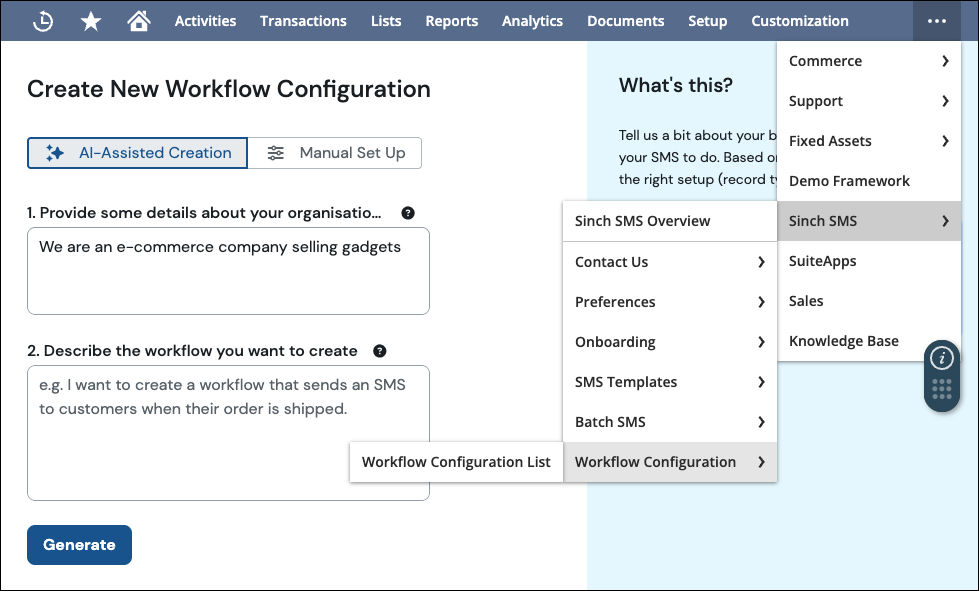Click the help icon beside workflow description
This screenshot has width=979, height=591.
pyautogui.click(x=380, y=351)
